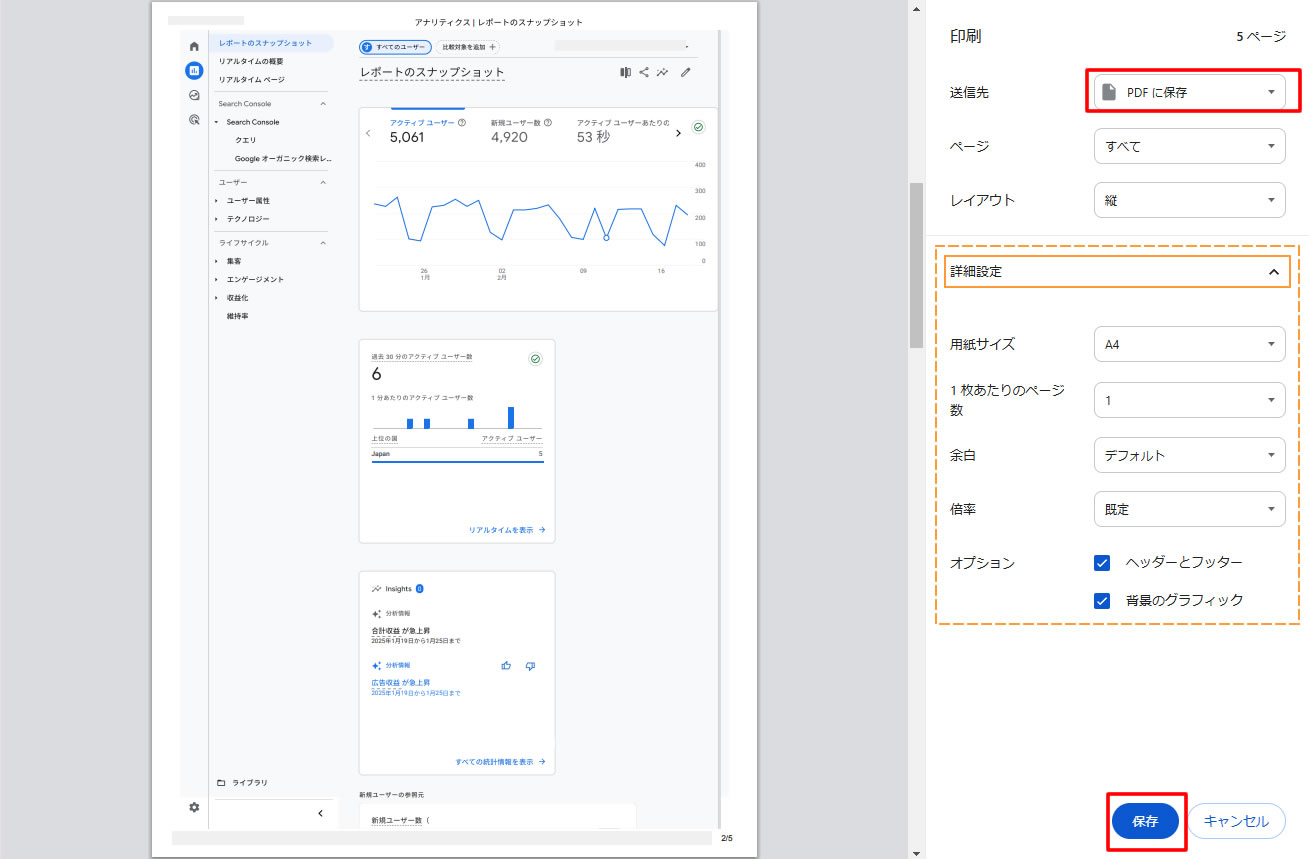This screenshot has width=1309, height=859.
Task: Click the Insights sparkline icon beside report title
Action: pos(662,72)
